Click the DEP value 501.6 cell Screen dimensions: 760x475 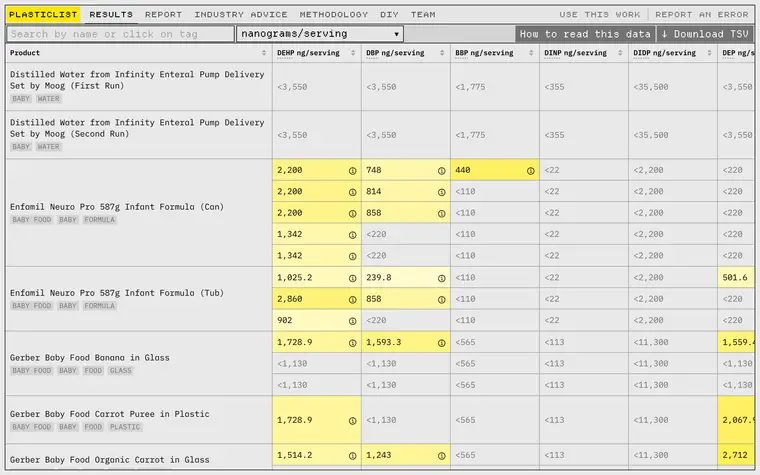click(736, 278)
